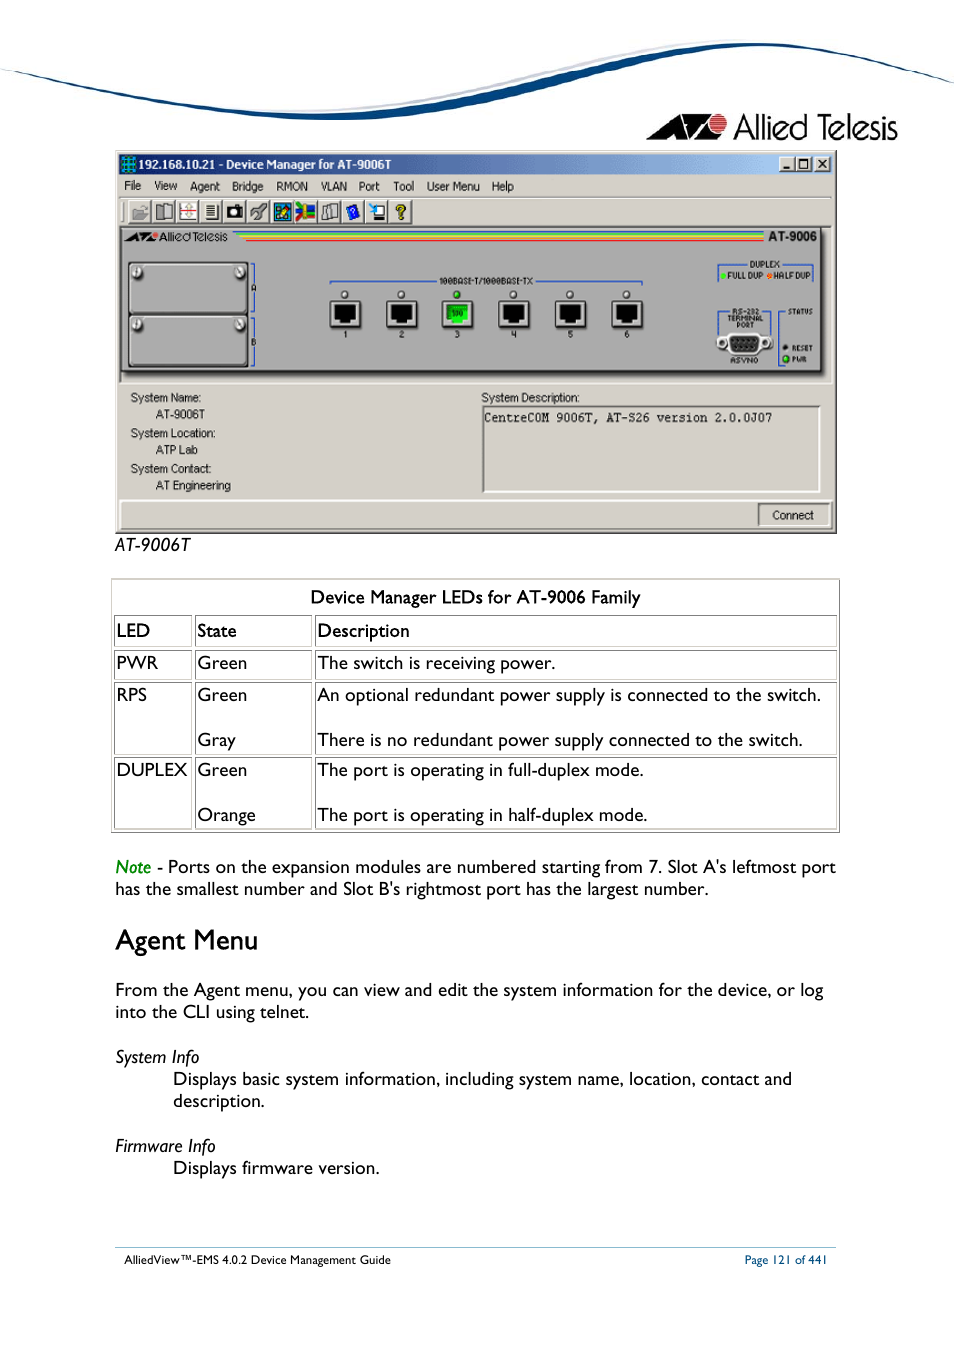
Task: Select the active green port 3
Action: point(457,314)
